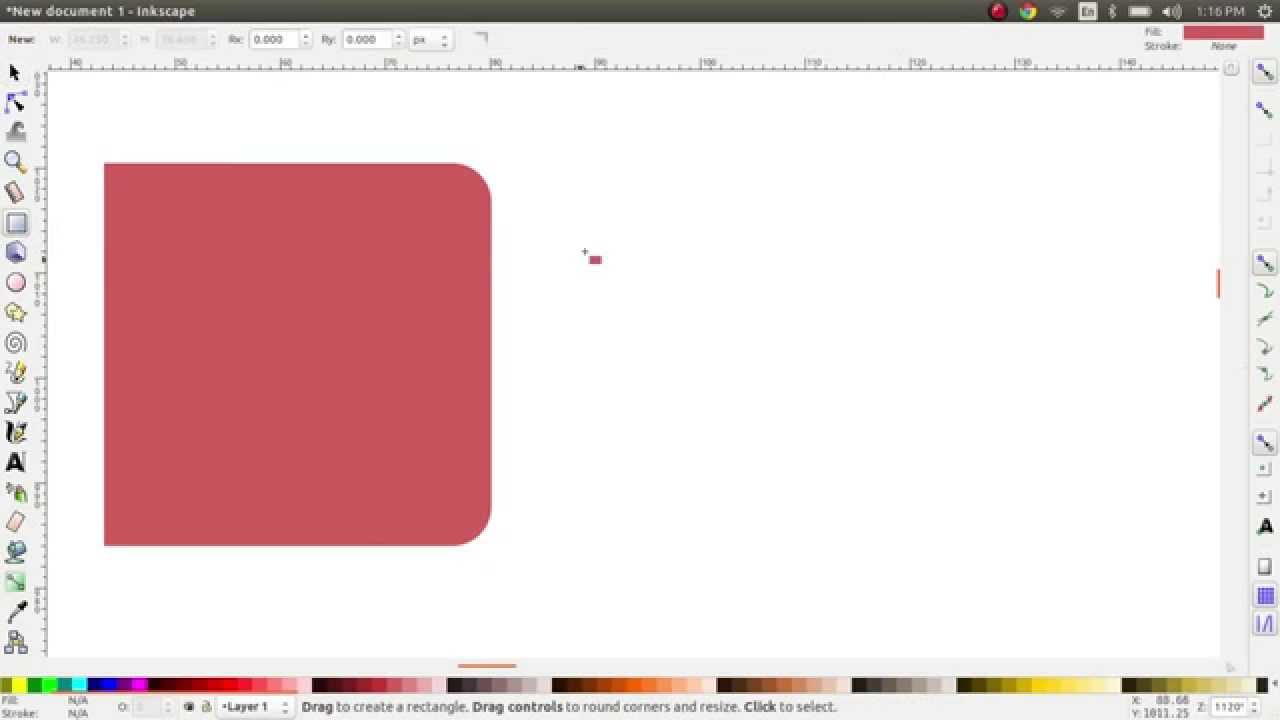Click the canvas lock zoom corner button
Screen dimensions: 1280x720
(1231, 69)
